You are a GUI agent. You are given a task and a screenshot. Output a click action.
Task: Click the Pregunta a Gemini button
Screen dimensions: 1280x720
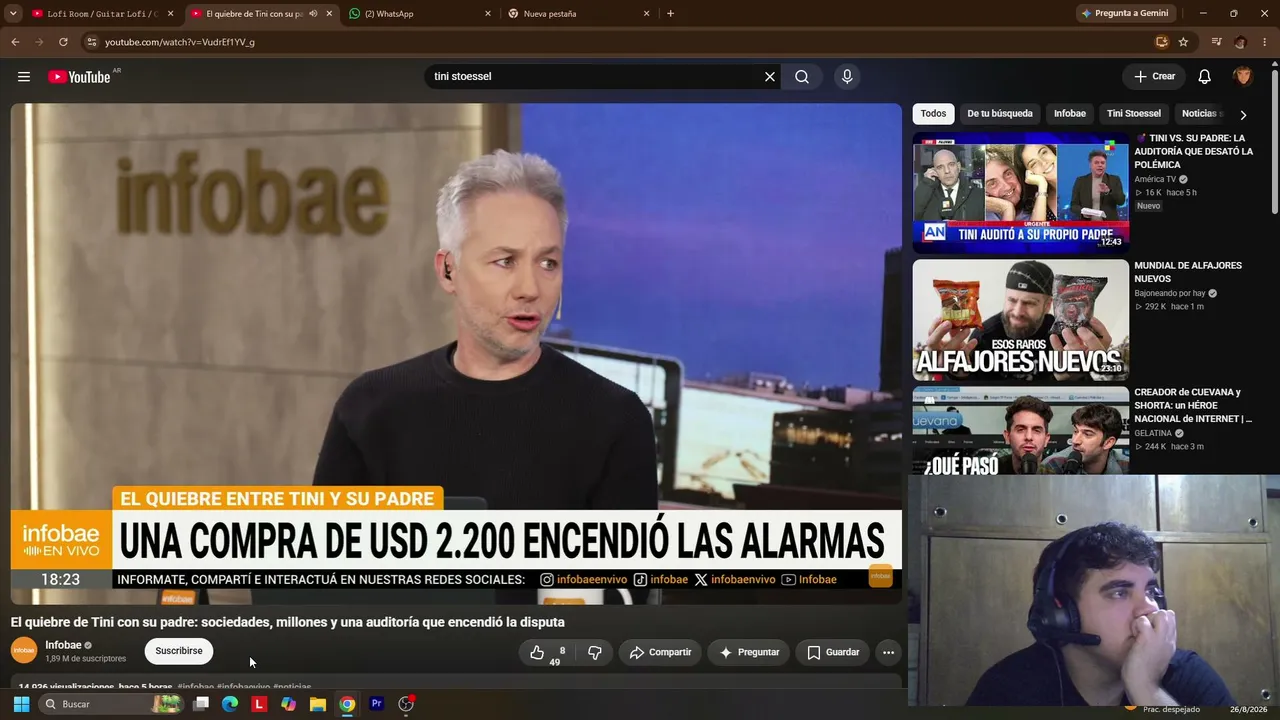click(1124, 14)
